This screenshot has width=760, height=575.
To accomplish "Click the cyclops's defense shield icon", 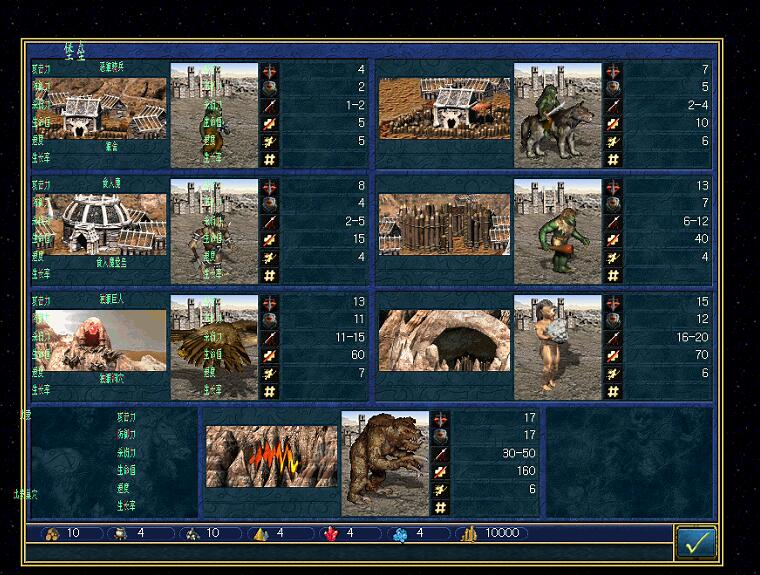I will pyautogui.click(x=613, y=320).
